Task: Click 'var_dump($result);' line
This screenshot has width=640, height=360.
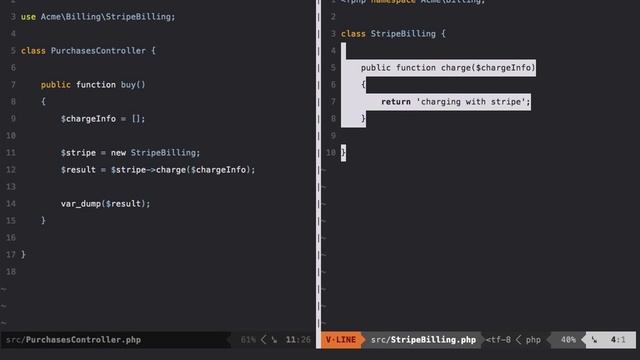Action: click(105, 204)
